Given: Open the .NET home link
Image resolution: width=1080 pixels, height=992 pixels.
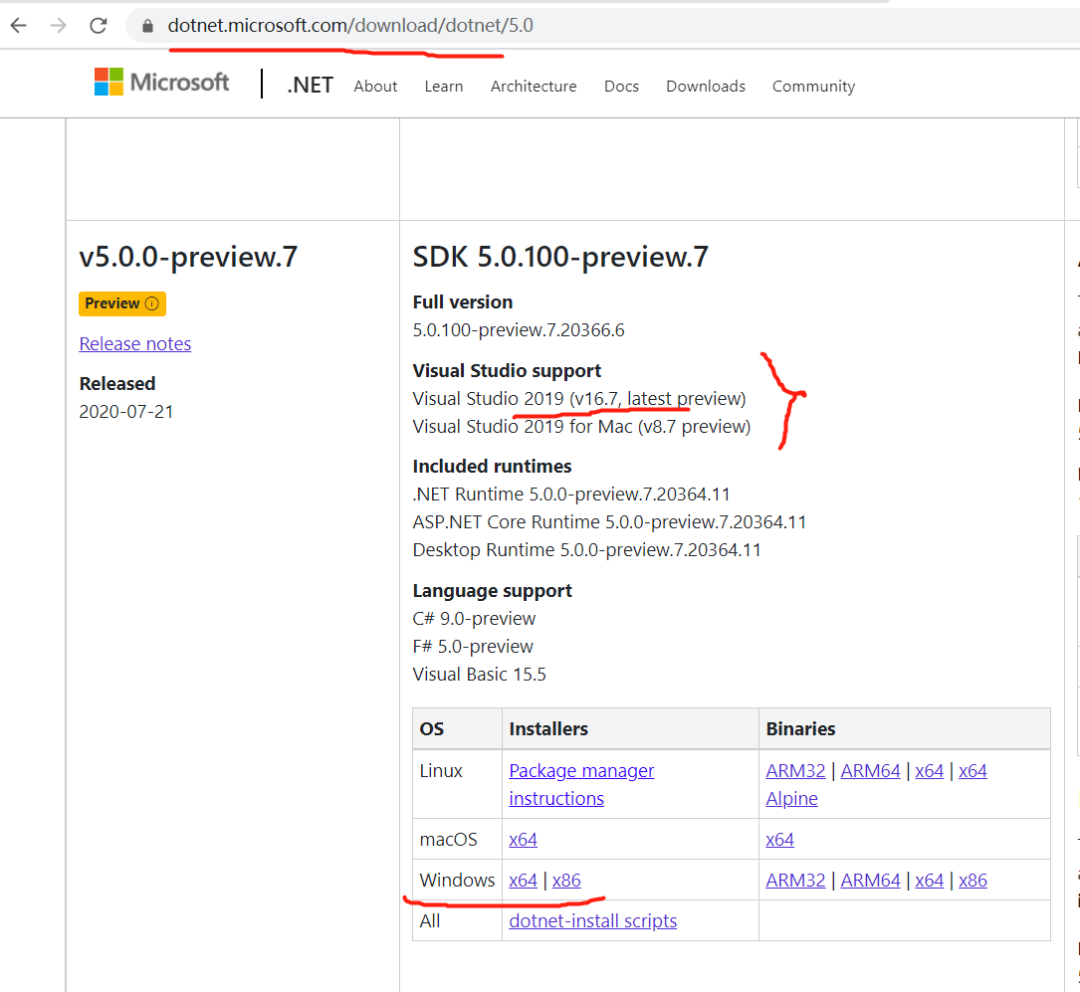Looking at the screenshot, I should coord(310,85).
